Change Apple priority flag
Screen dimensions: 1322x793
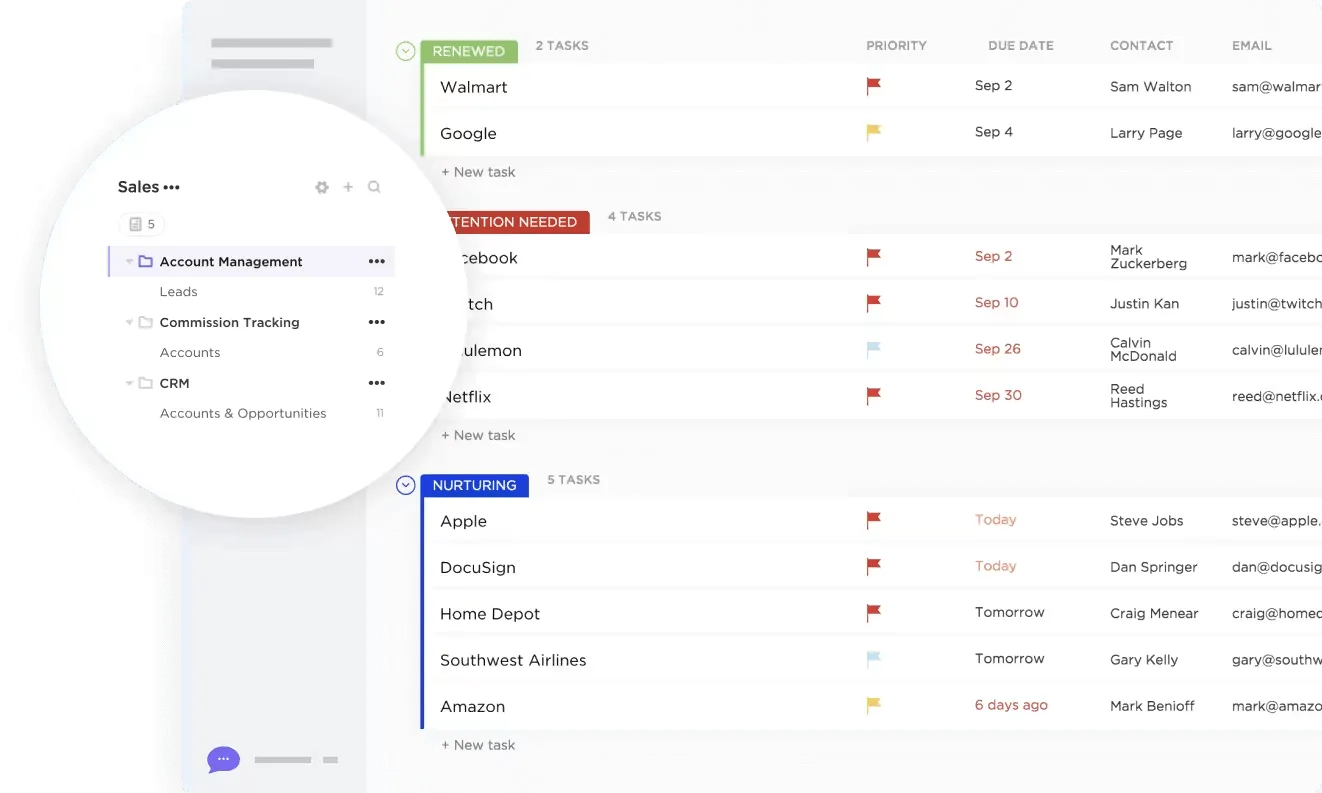(x=873, y=520)
